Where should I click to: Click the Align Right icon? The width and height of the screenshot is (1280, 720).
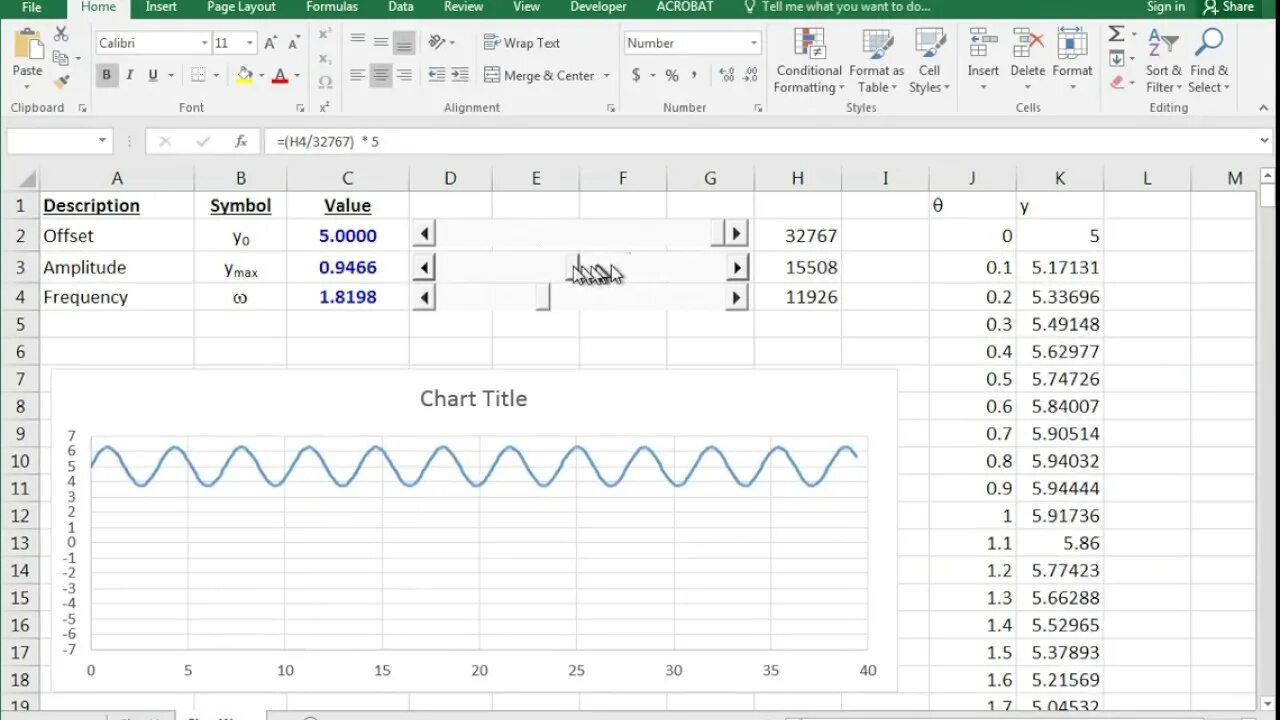point(404,75)
